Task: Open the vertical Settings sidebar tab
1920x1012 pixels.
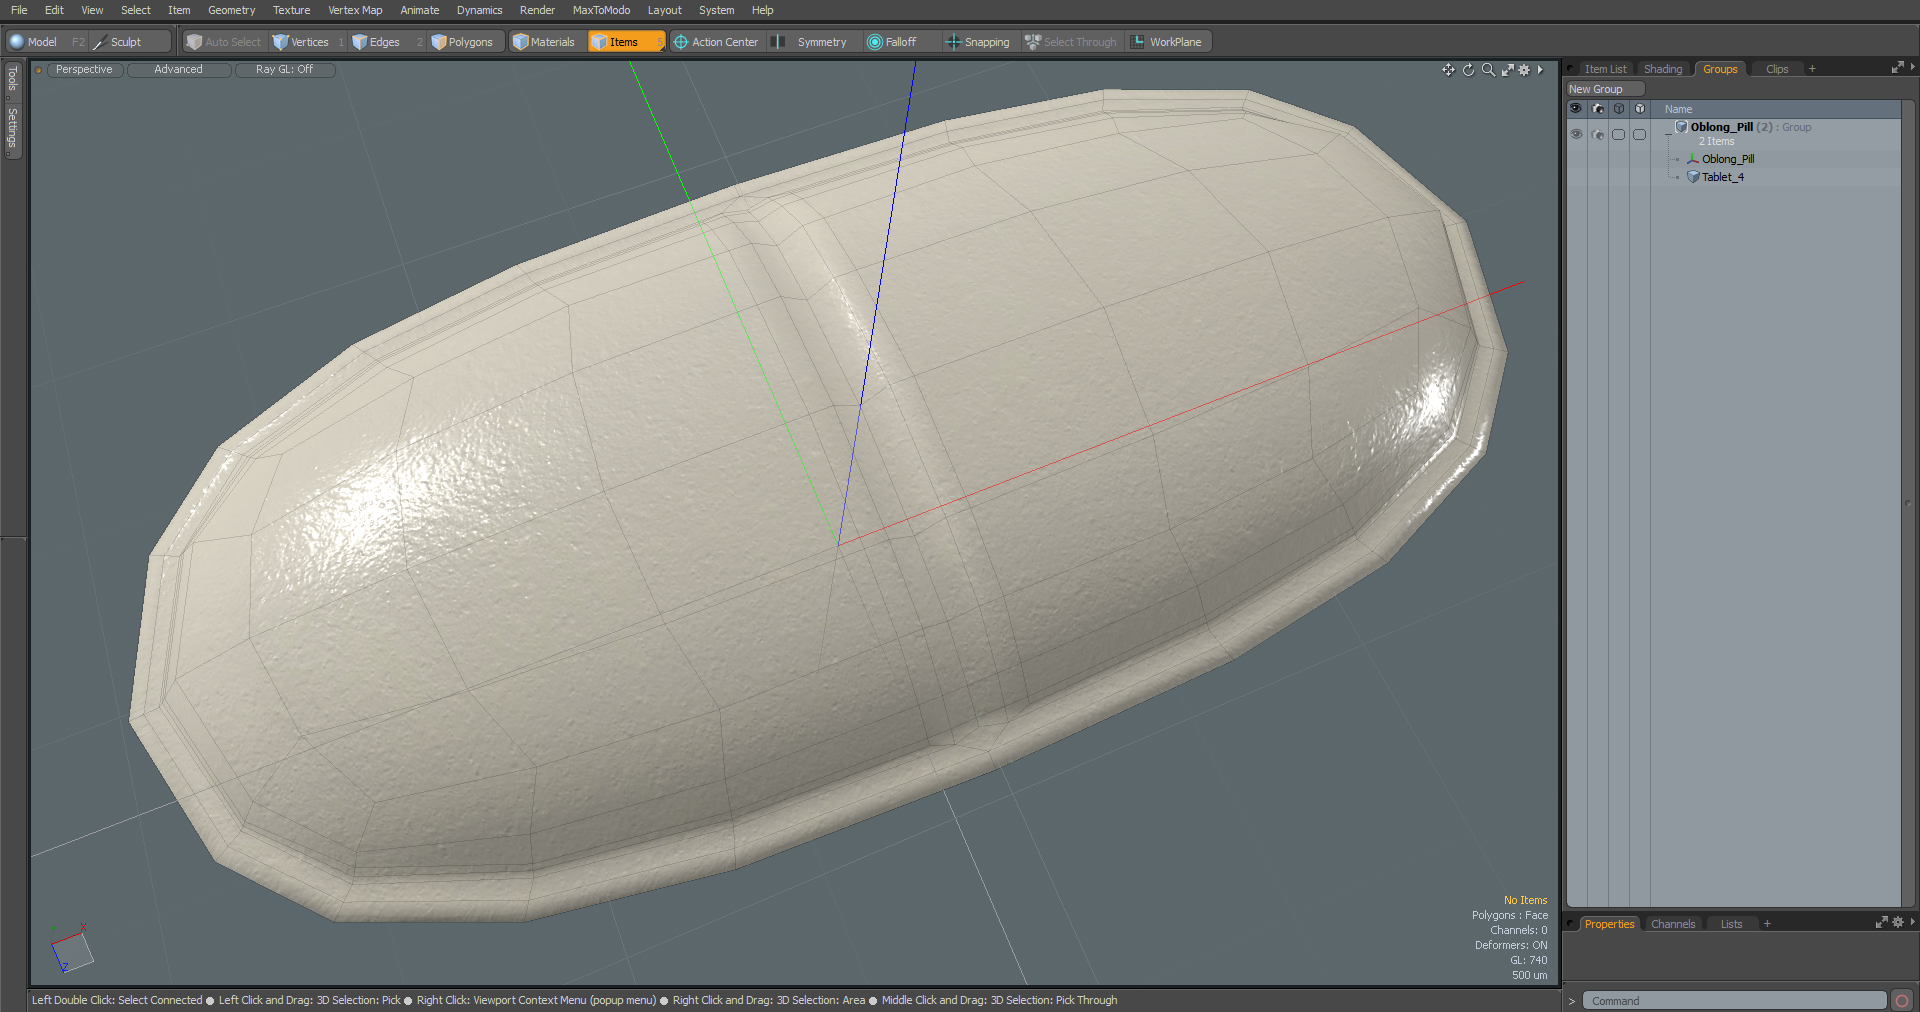Action: tap(12, 129)
